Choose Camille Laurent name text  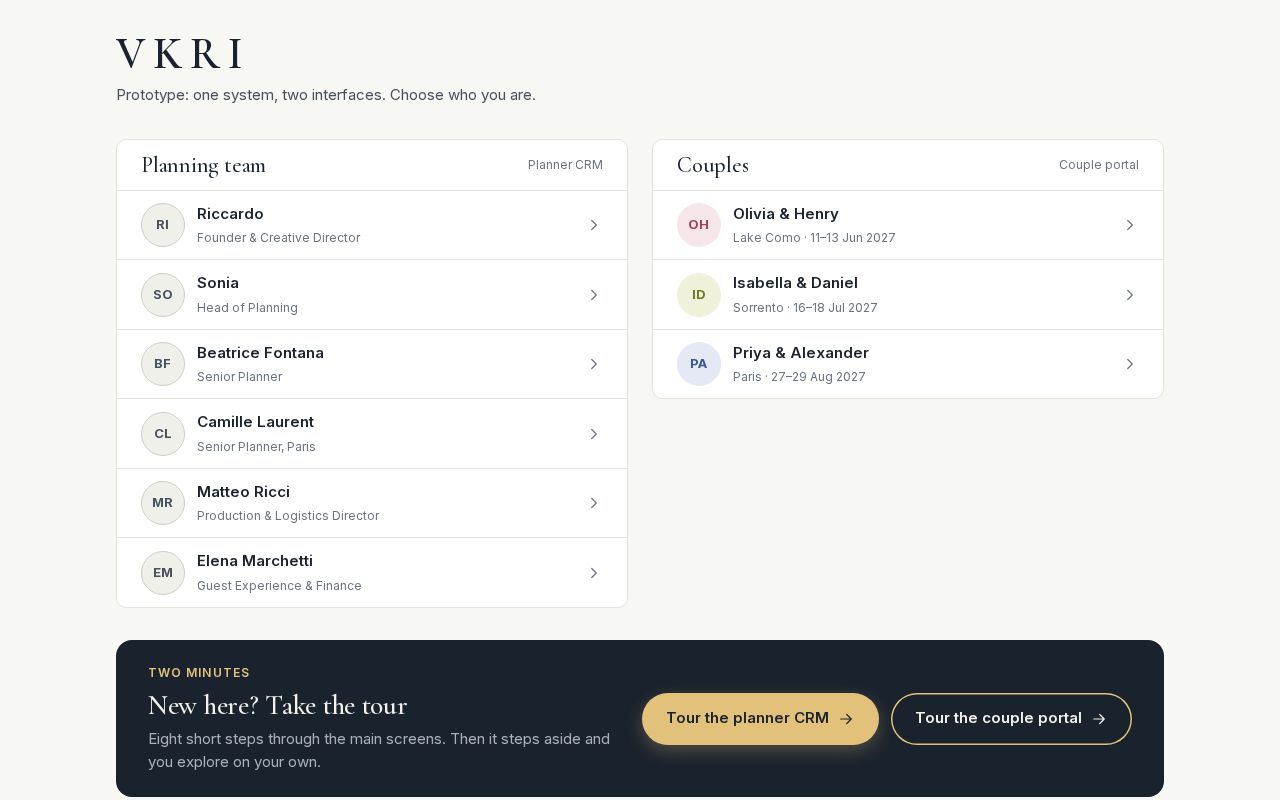(255, 422)
